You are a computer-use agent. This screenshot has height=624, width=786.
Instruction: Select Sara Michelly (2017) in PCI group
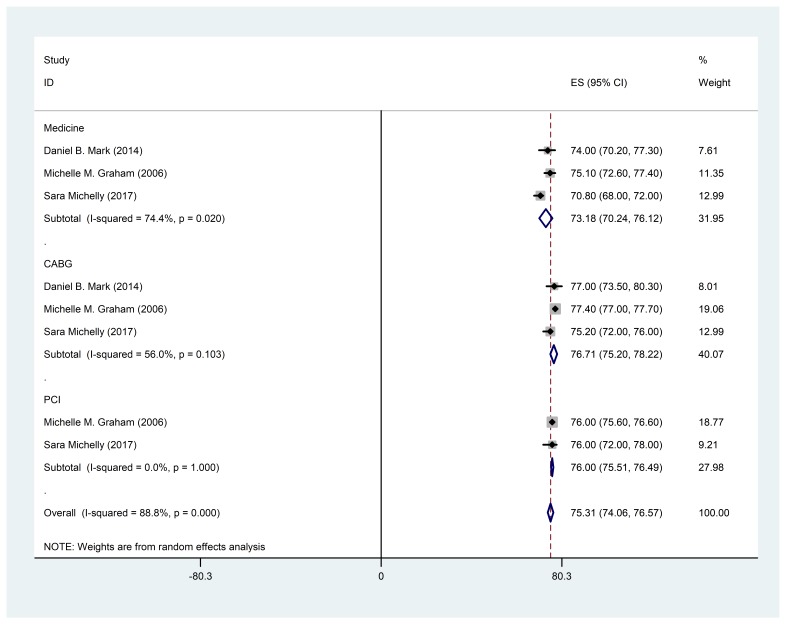pos(90,445)
